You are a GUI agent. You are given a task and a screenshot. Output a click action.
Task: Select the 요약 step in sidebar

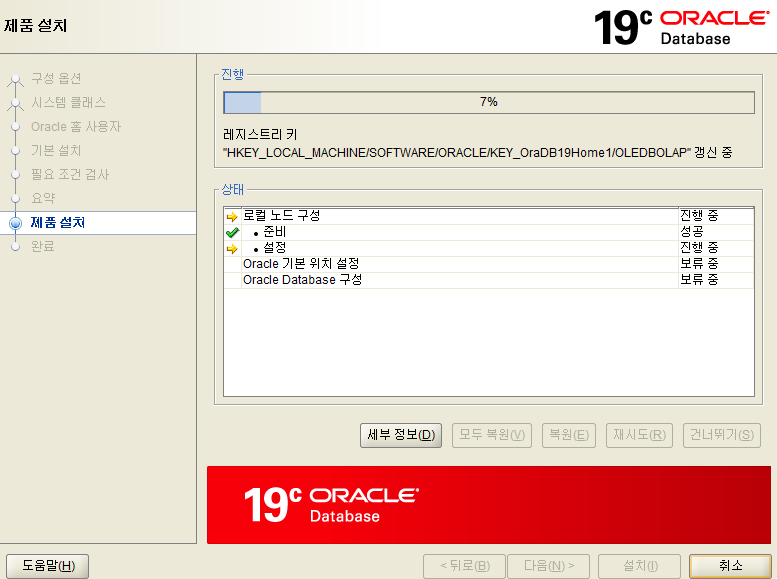(x=43, y=198)
